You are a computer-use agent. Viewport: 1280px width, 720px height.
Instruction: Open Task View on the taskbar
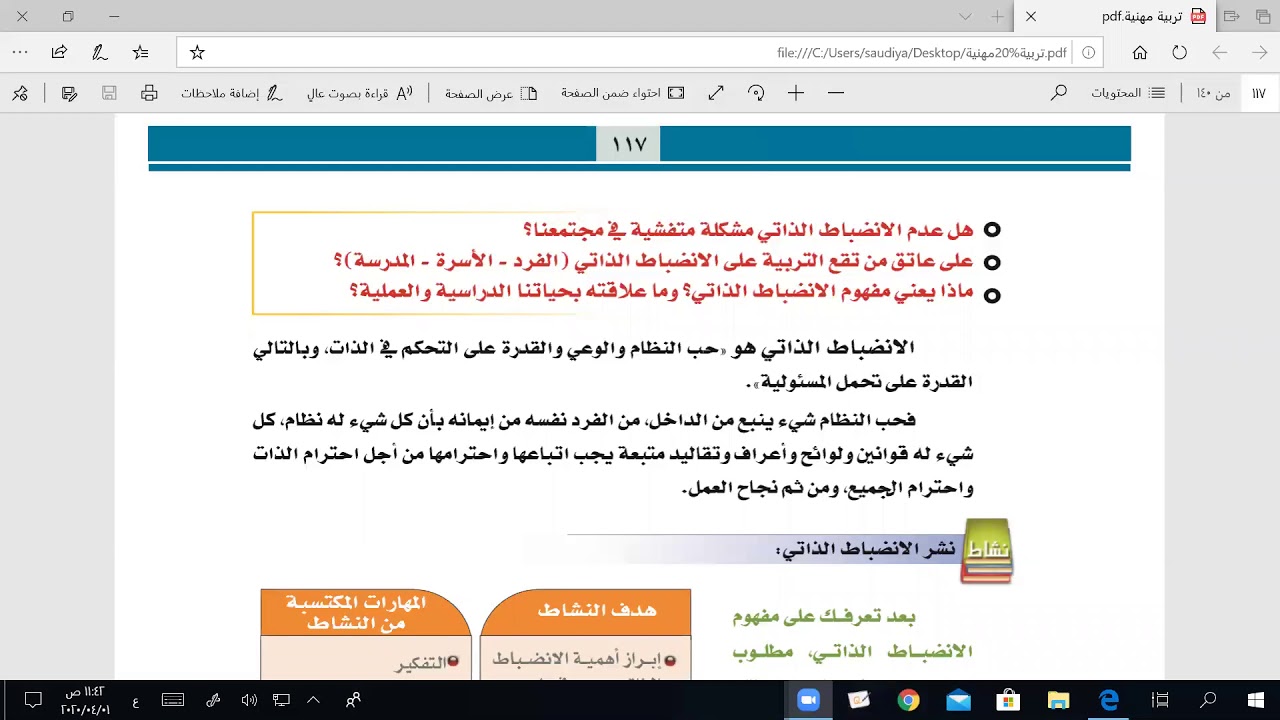coord(1160,700)
